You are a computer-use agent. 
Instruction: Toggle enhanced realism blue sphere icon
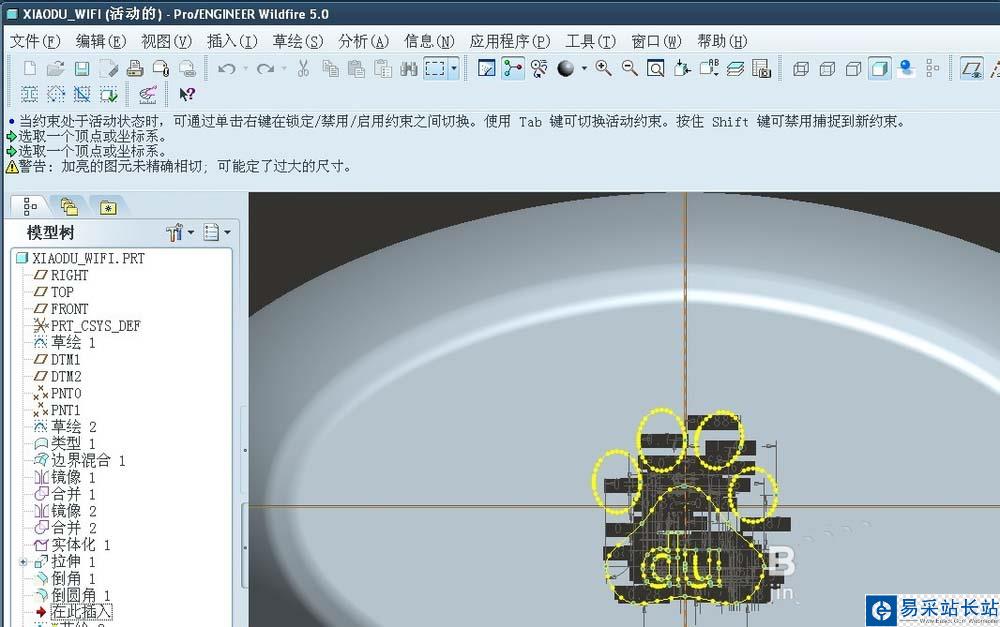[906, 68]
